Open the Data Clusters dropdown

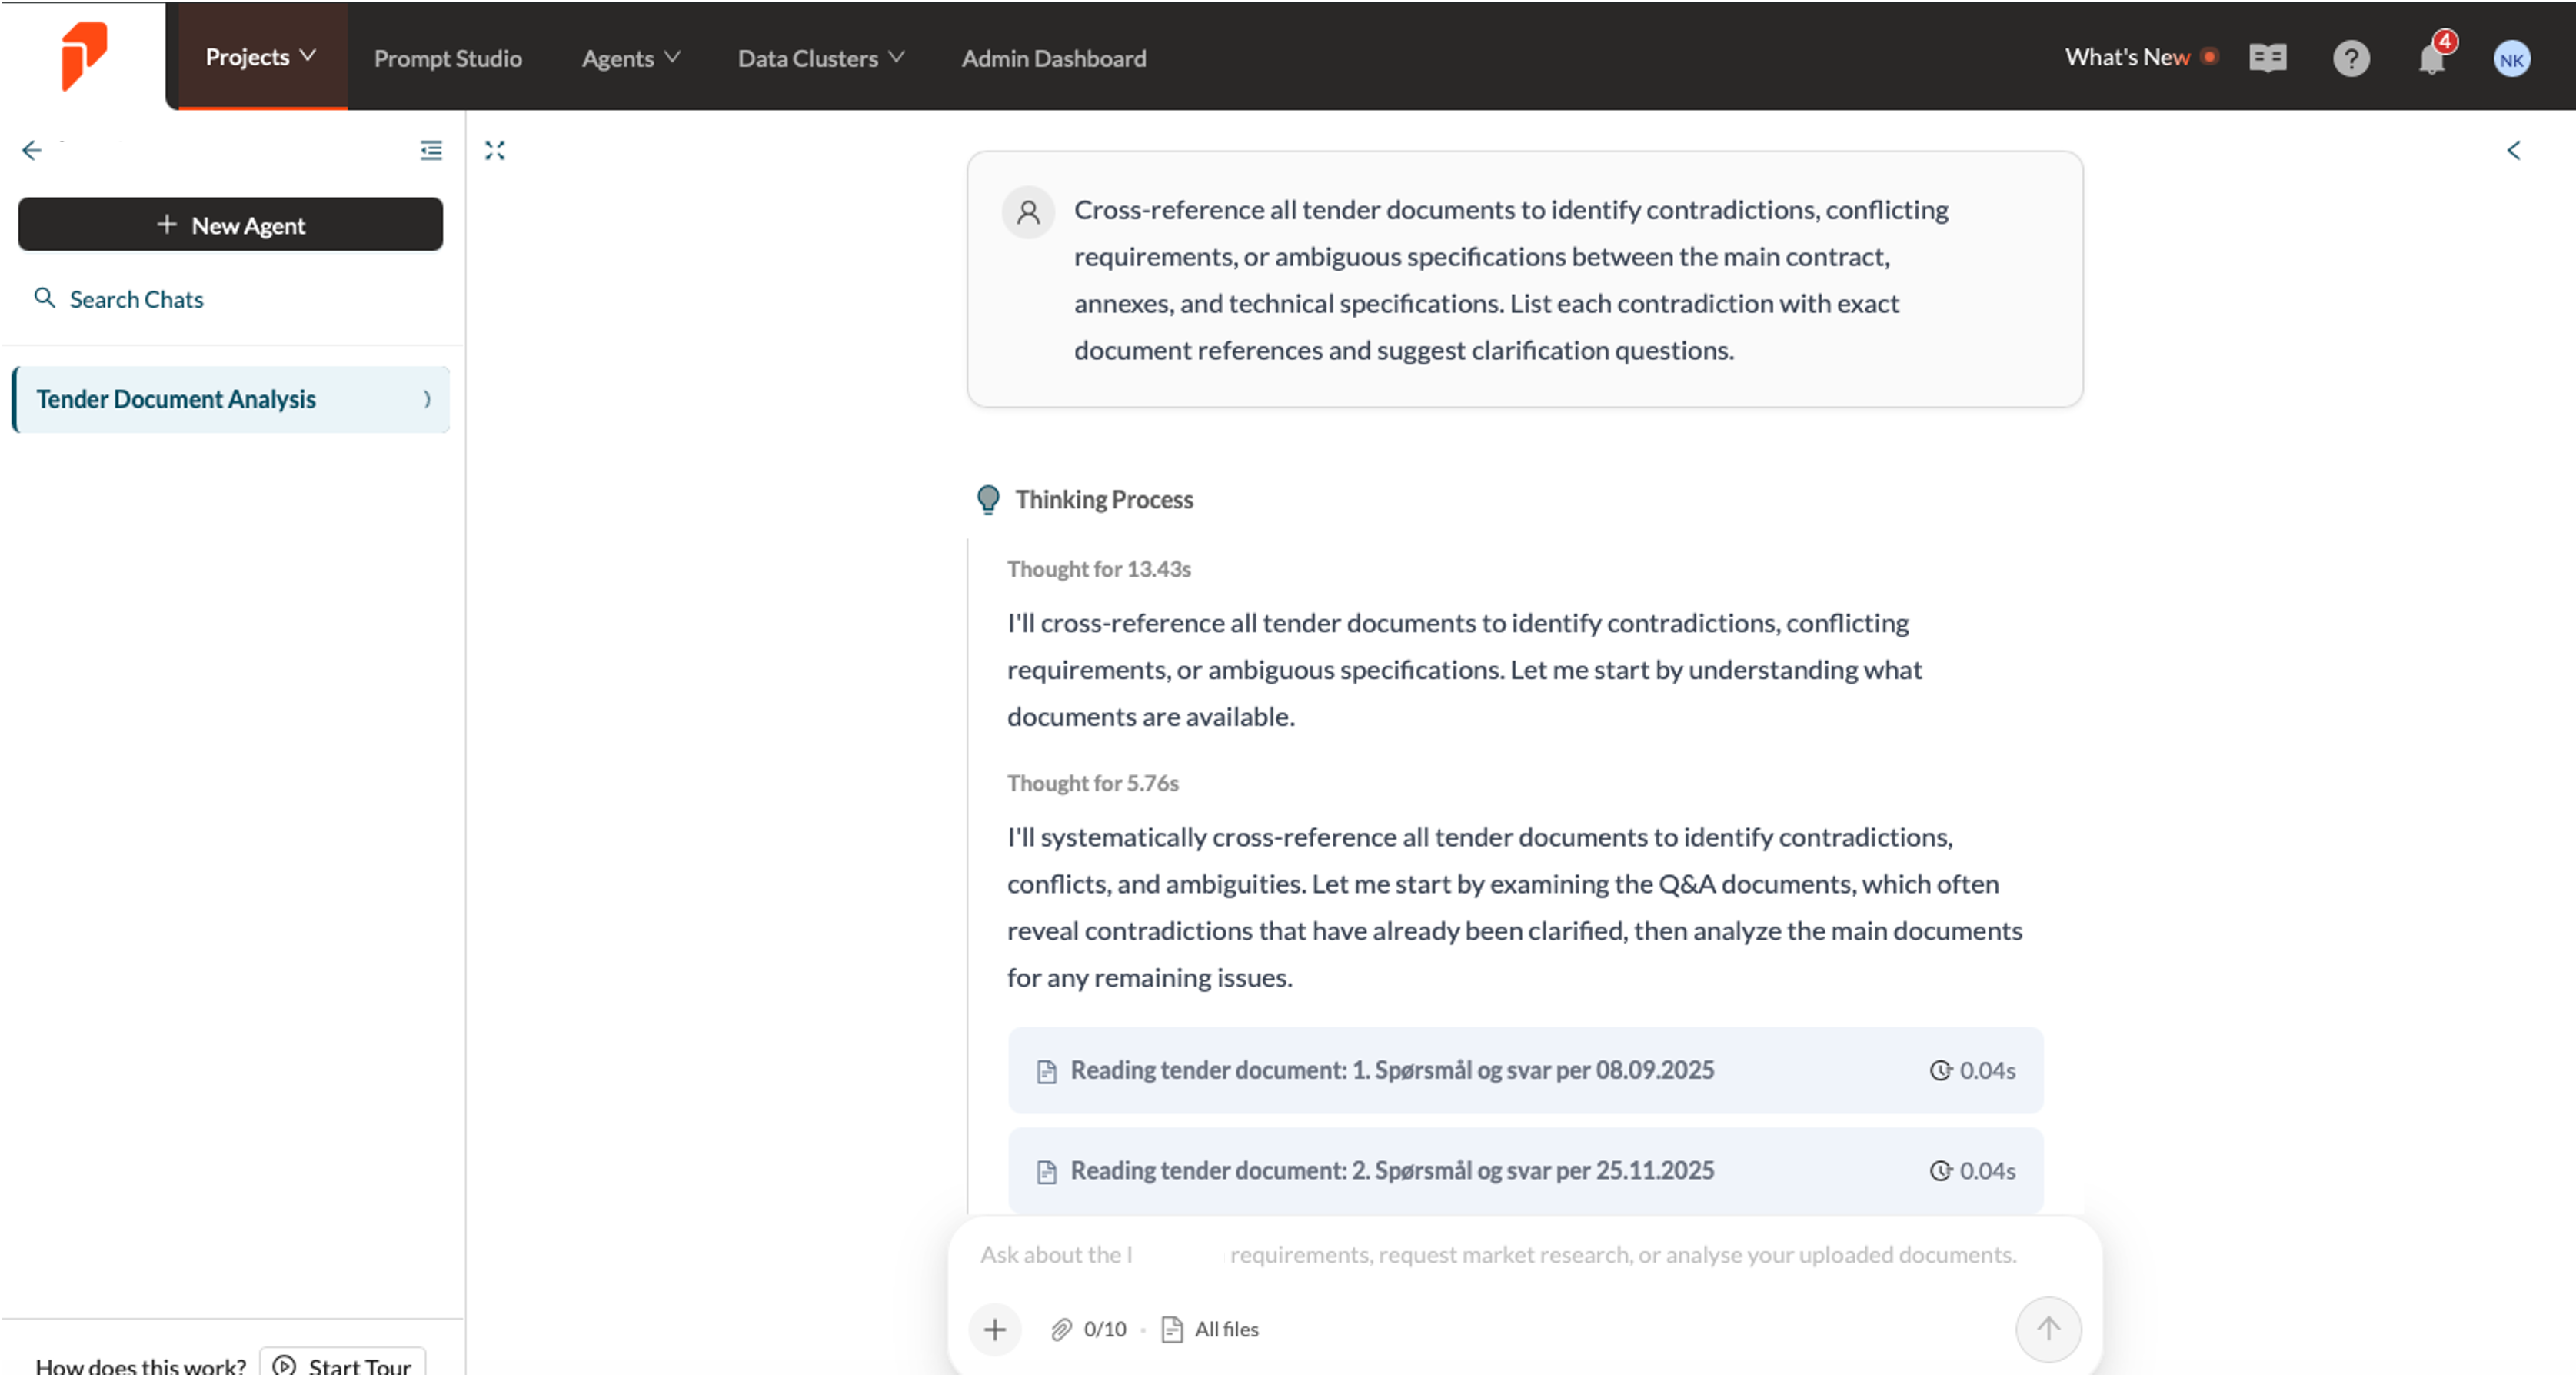pos(820,58)
